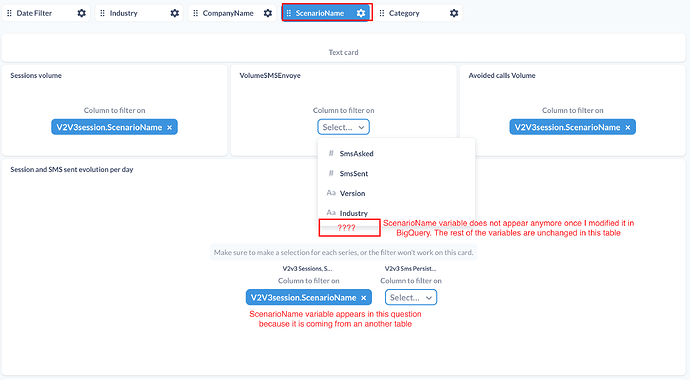Screen dimensions: 690x380
Task: Open the VolumeSMSEnvoye column Select dropdown
Action: point(344,127)
